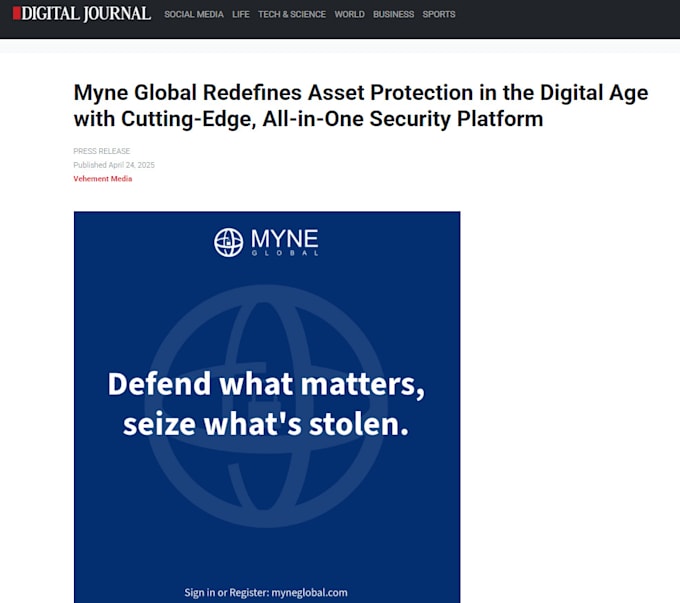
Task: Click the myneglobal.com sign-in text
Action: click(266, 593)
